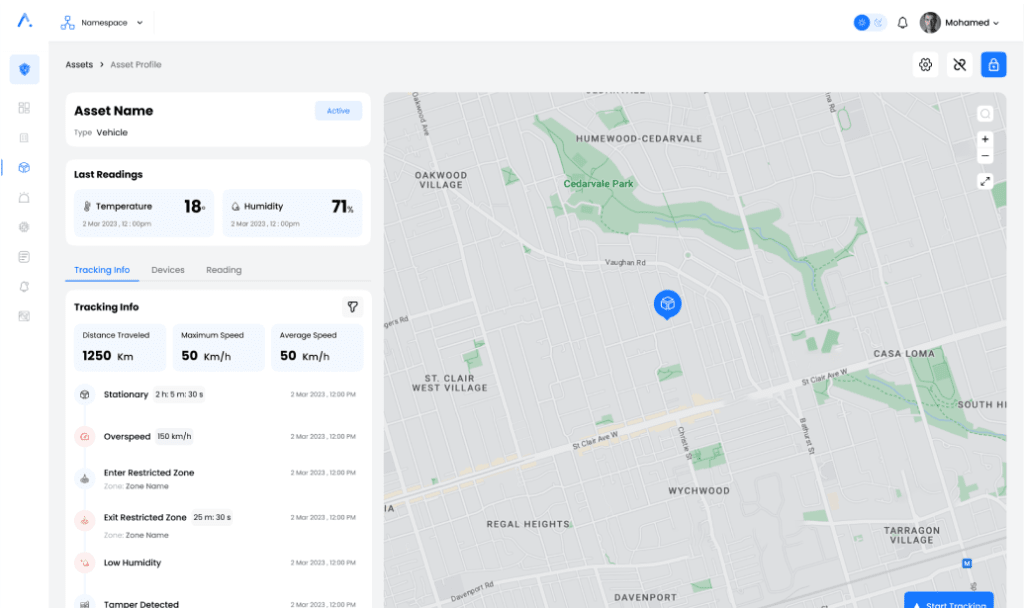Open asset settings gear icon
The width and height of the screenshot is (1024, 609).
coord(925,65)
